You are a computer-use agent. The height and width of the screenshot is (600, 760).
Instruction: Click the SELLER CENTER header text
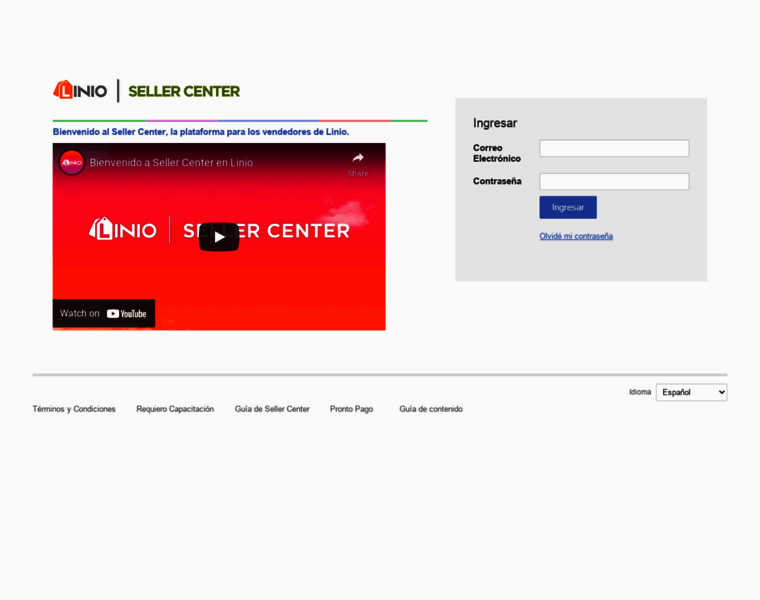coord(184,91)
